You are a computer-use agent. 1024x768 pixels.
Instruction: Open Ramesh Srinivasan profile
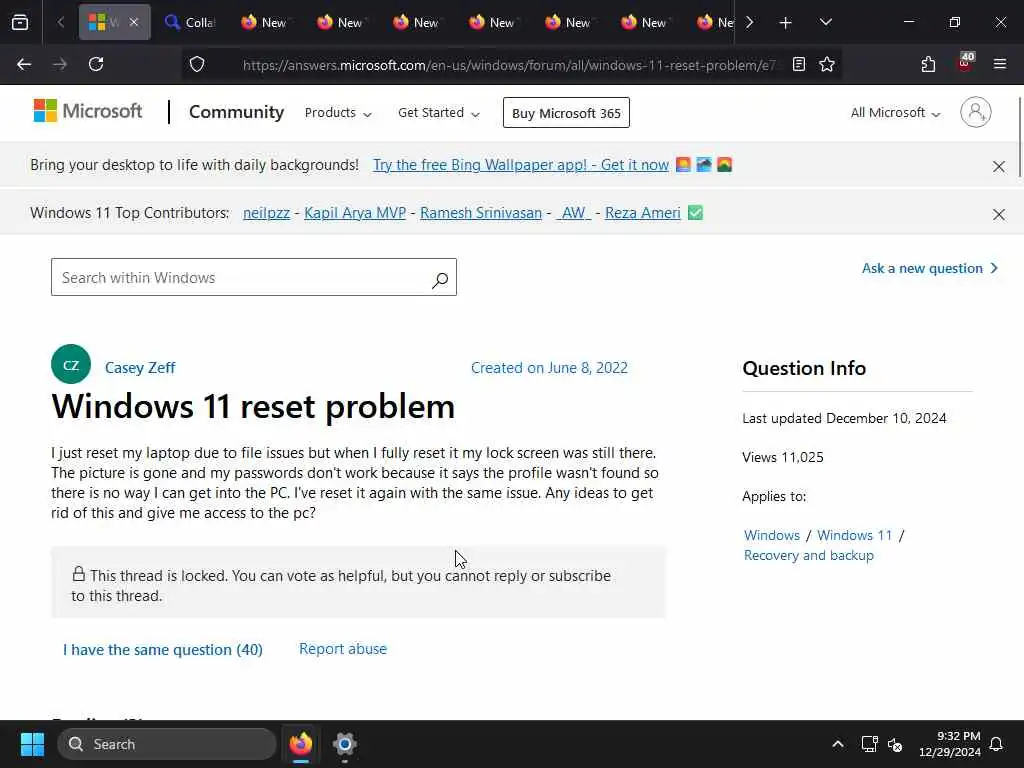click(x=481, y=213)
